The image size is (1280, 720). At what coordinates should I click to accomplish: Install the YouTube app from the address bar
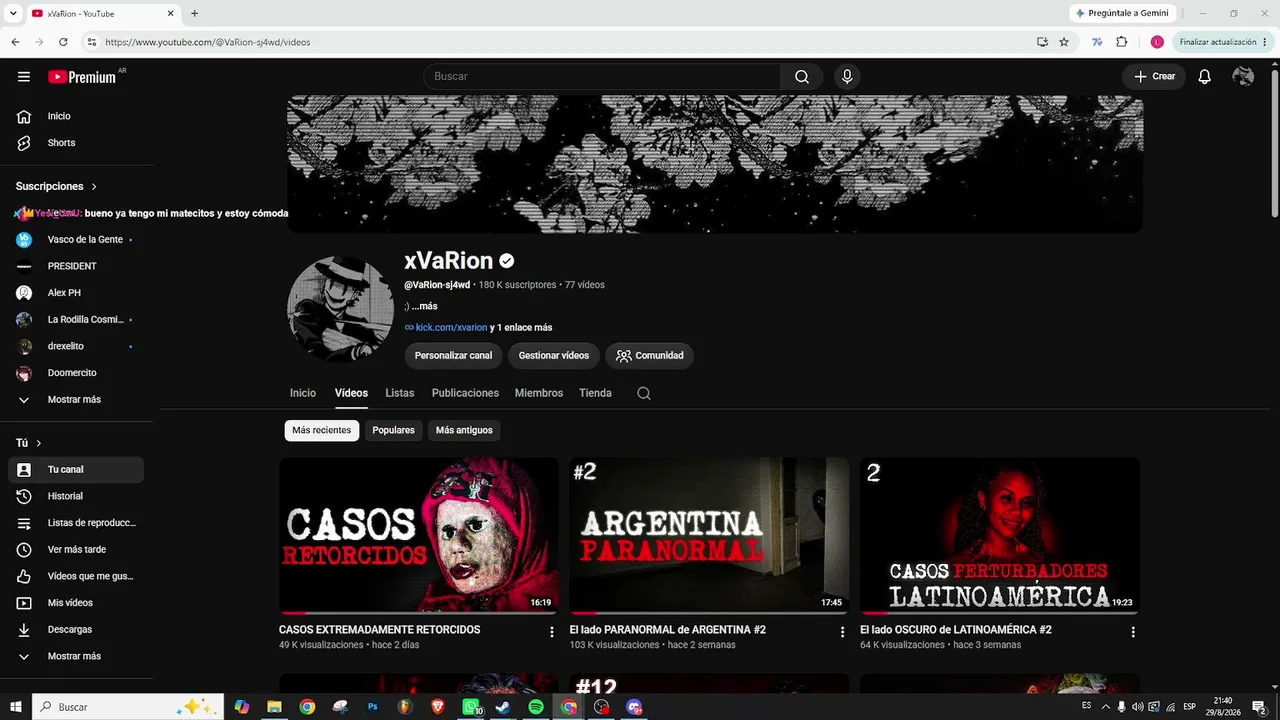point(1042,42)
